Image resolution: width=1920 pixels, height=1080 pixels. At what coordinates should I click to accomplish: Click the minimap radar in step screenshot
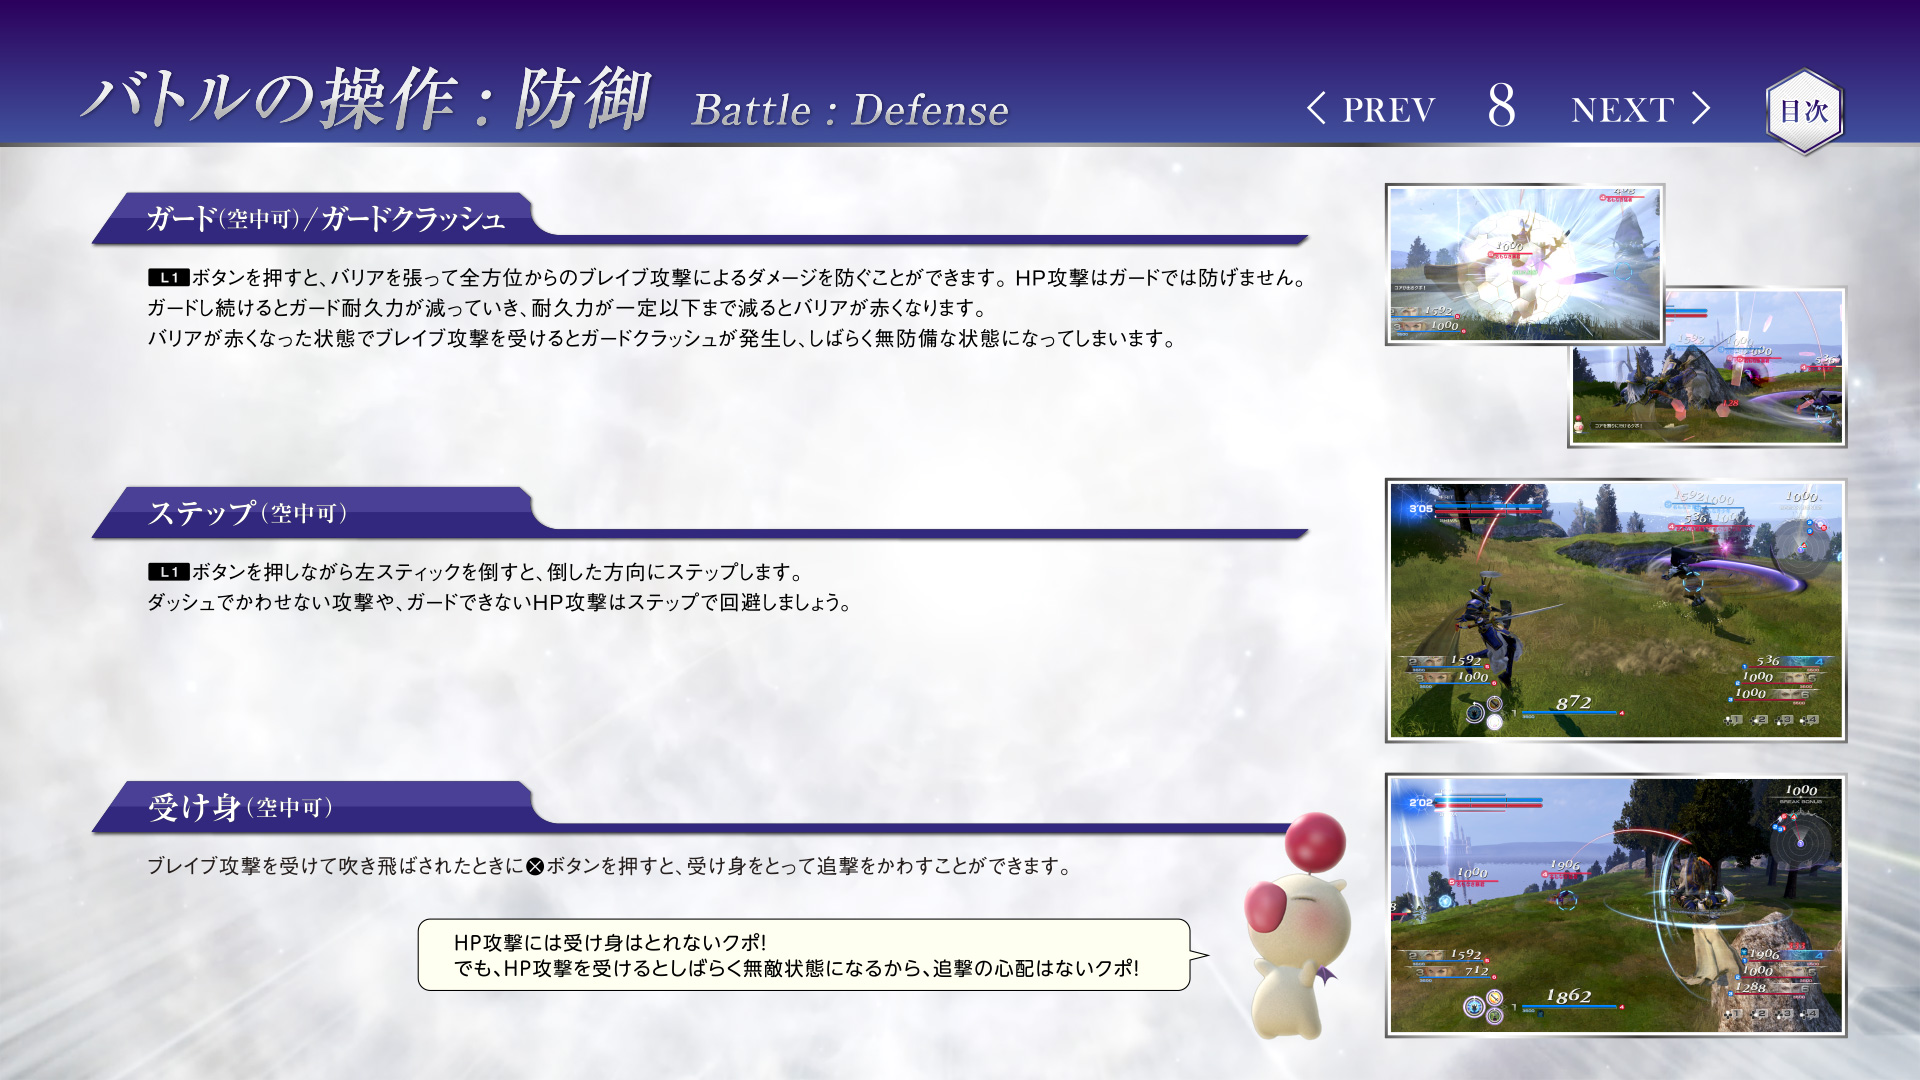coord(1805,546)
